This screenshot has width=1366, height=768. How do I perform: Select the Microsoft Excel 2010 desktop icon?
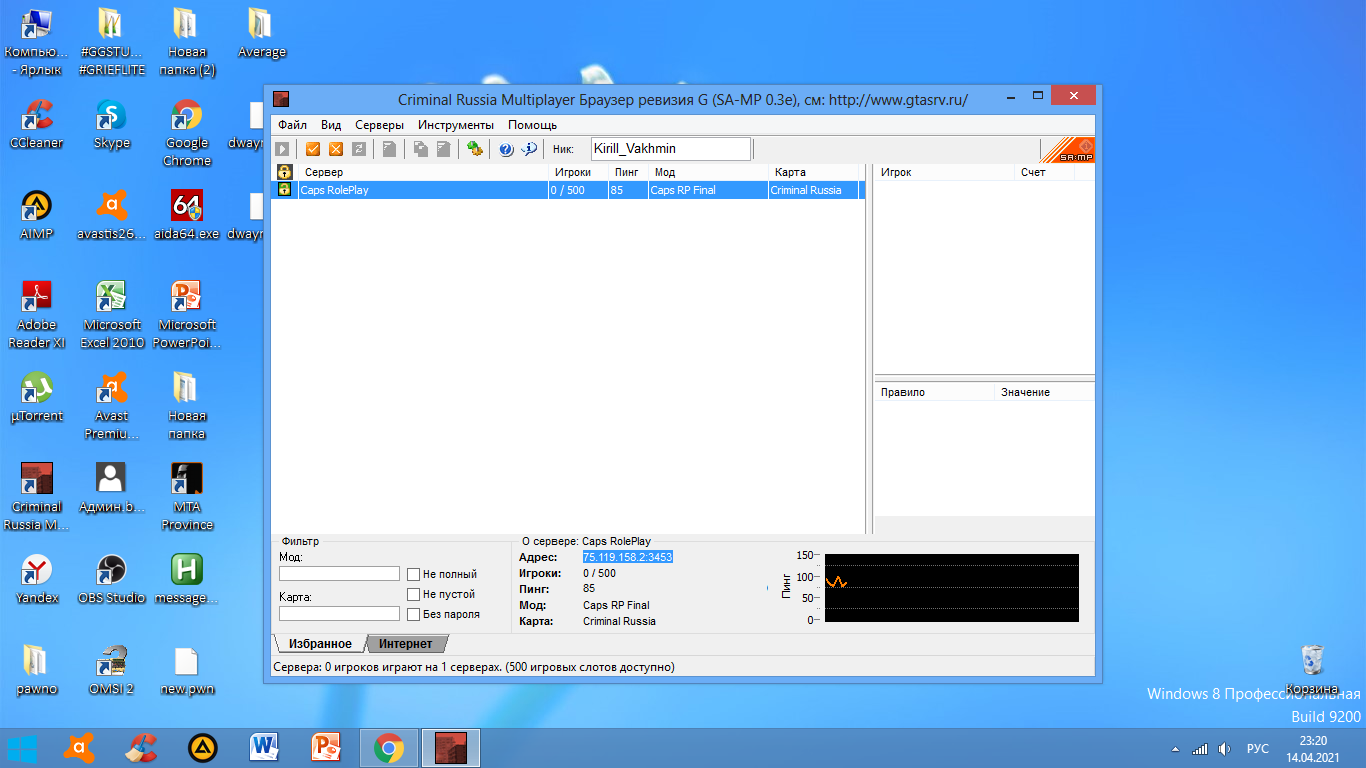112,316
